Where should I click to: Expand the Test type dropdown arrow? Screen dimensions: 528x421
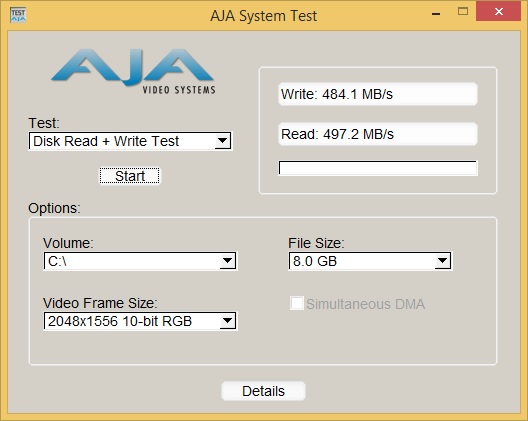click(223, 141)
